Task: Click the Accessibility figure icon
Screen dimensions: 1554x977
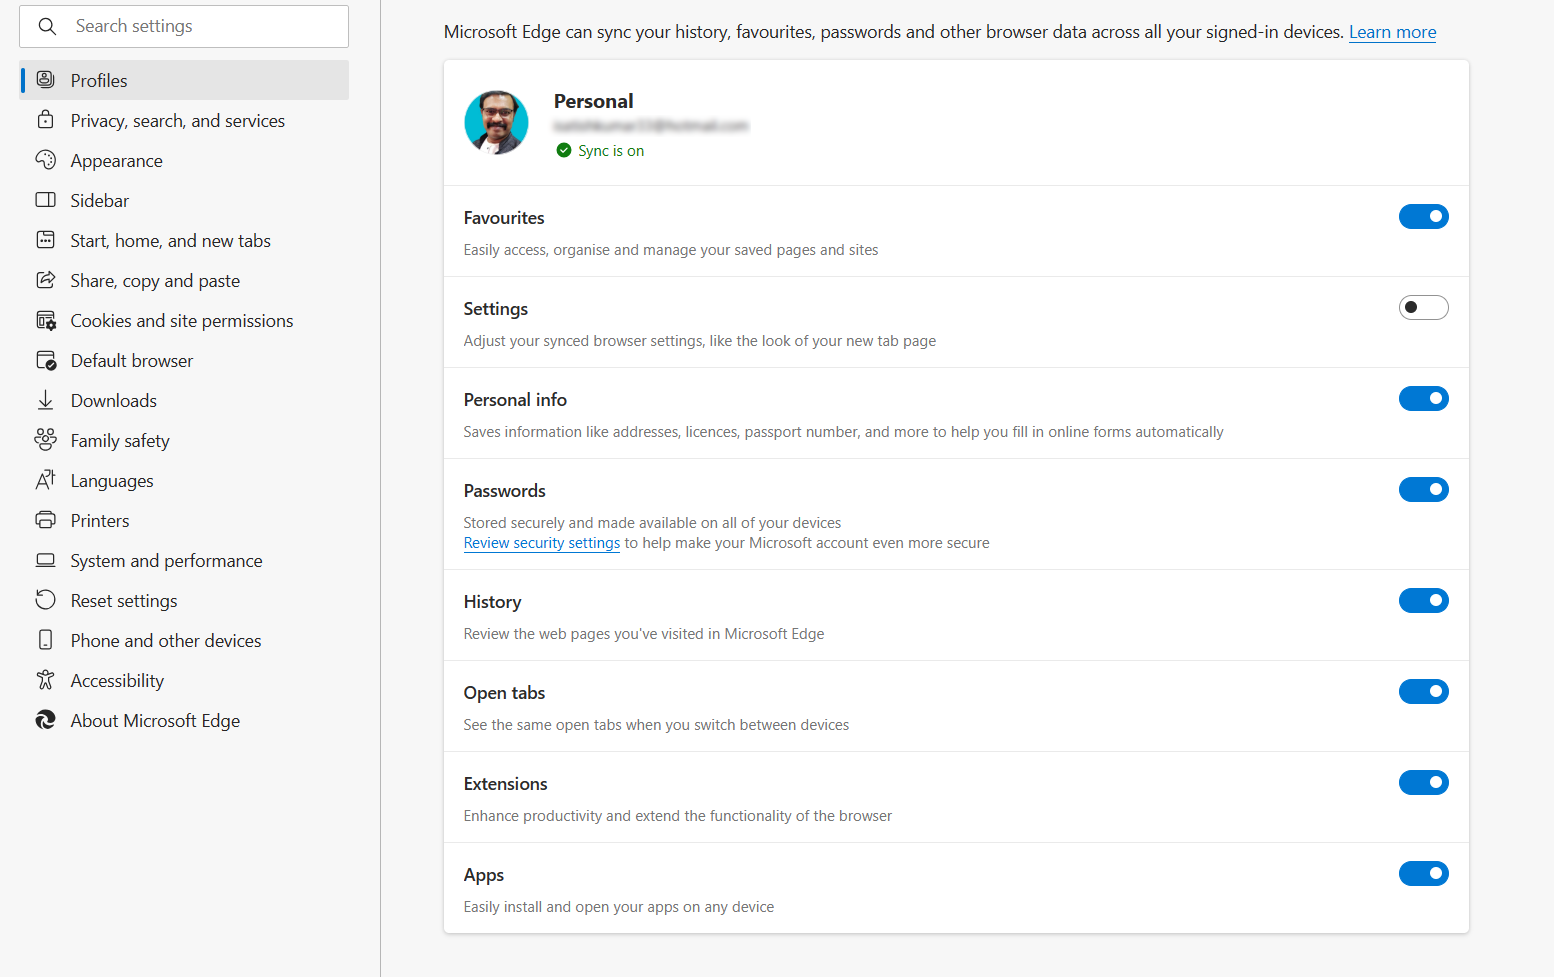Action: click(45, 680)
